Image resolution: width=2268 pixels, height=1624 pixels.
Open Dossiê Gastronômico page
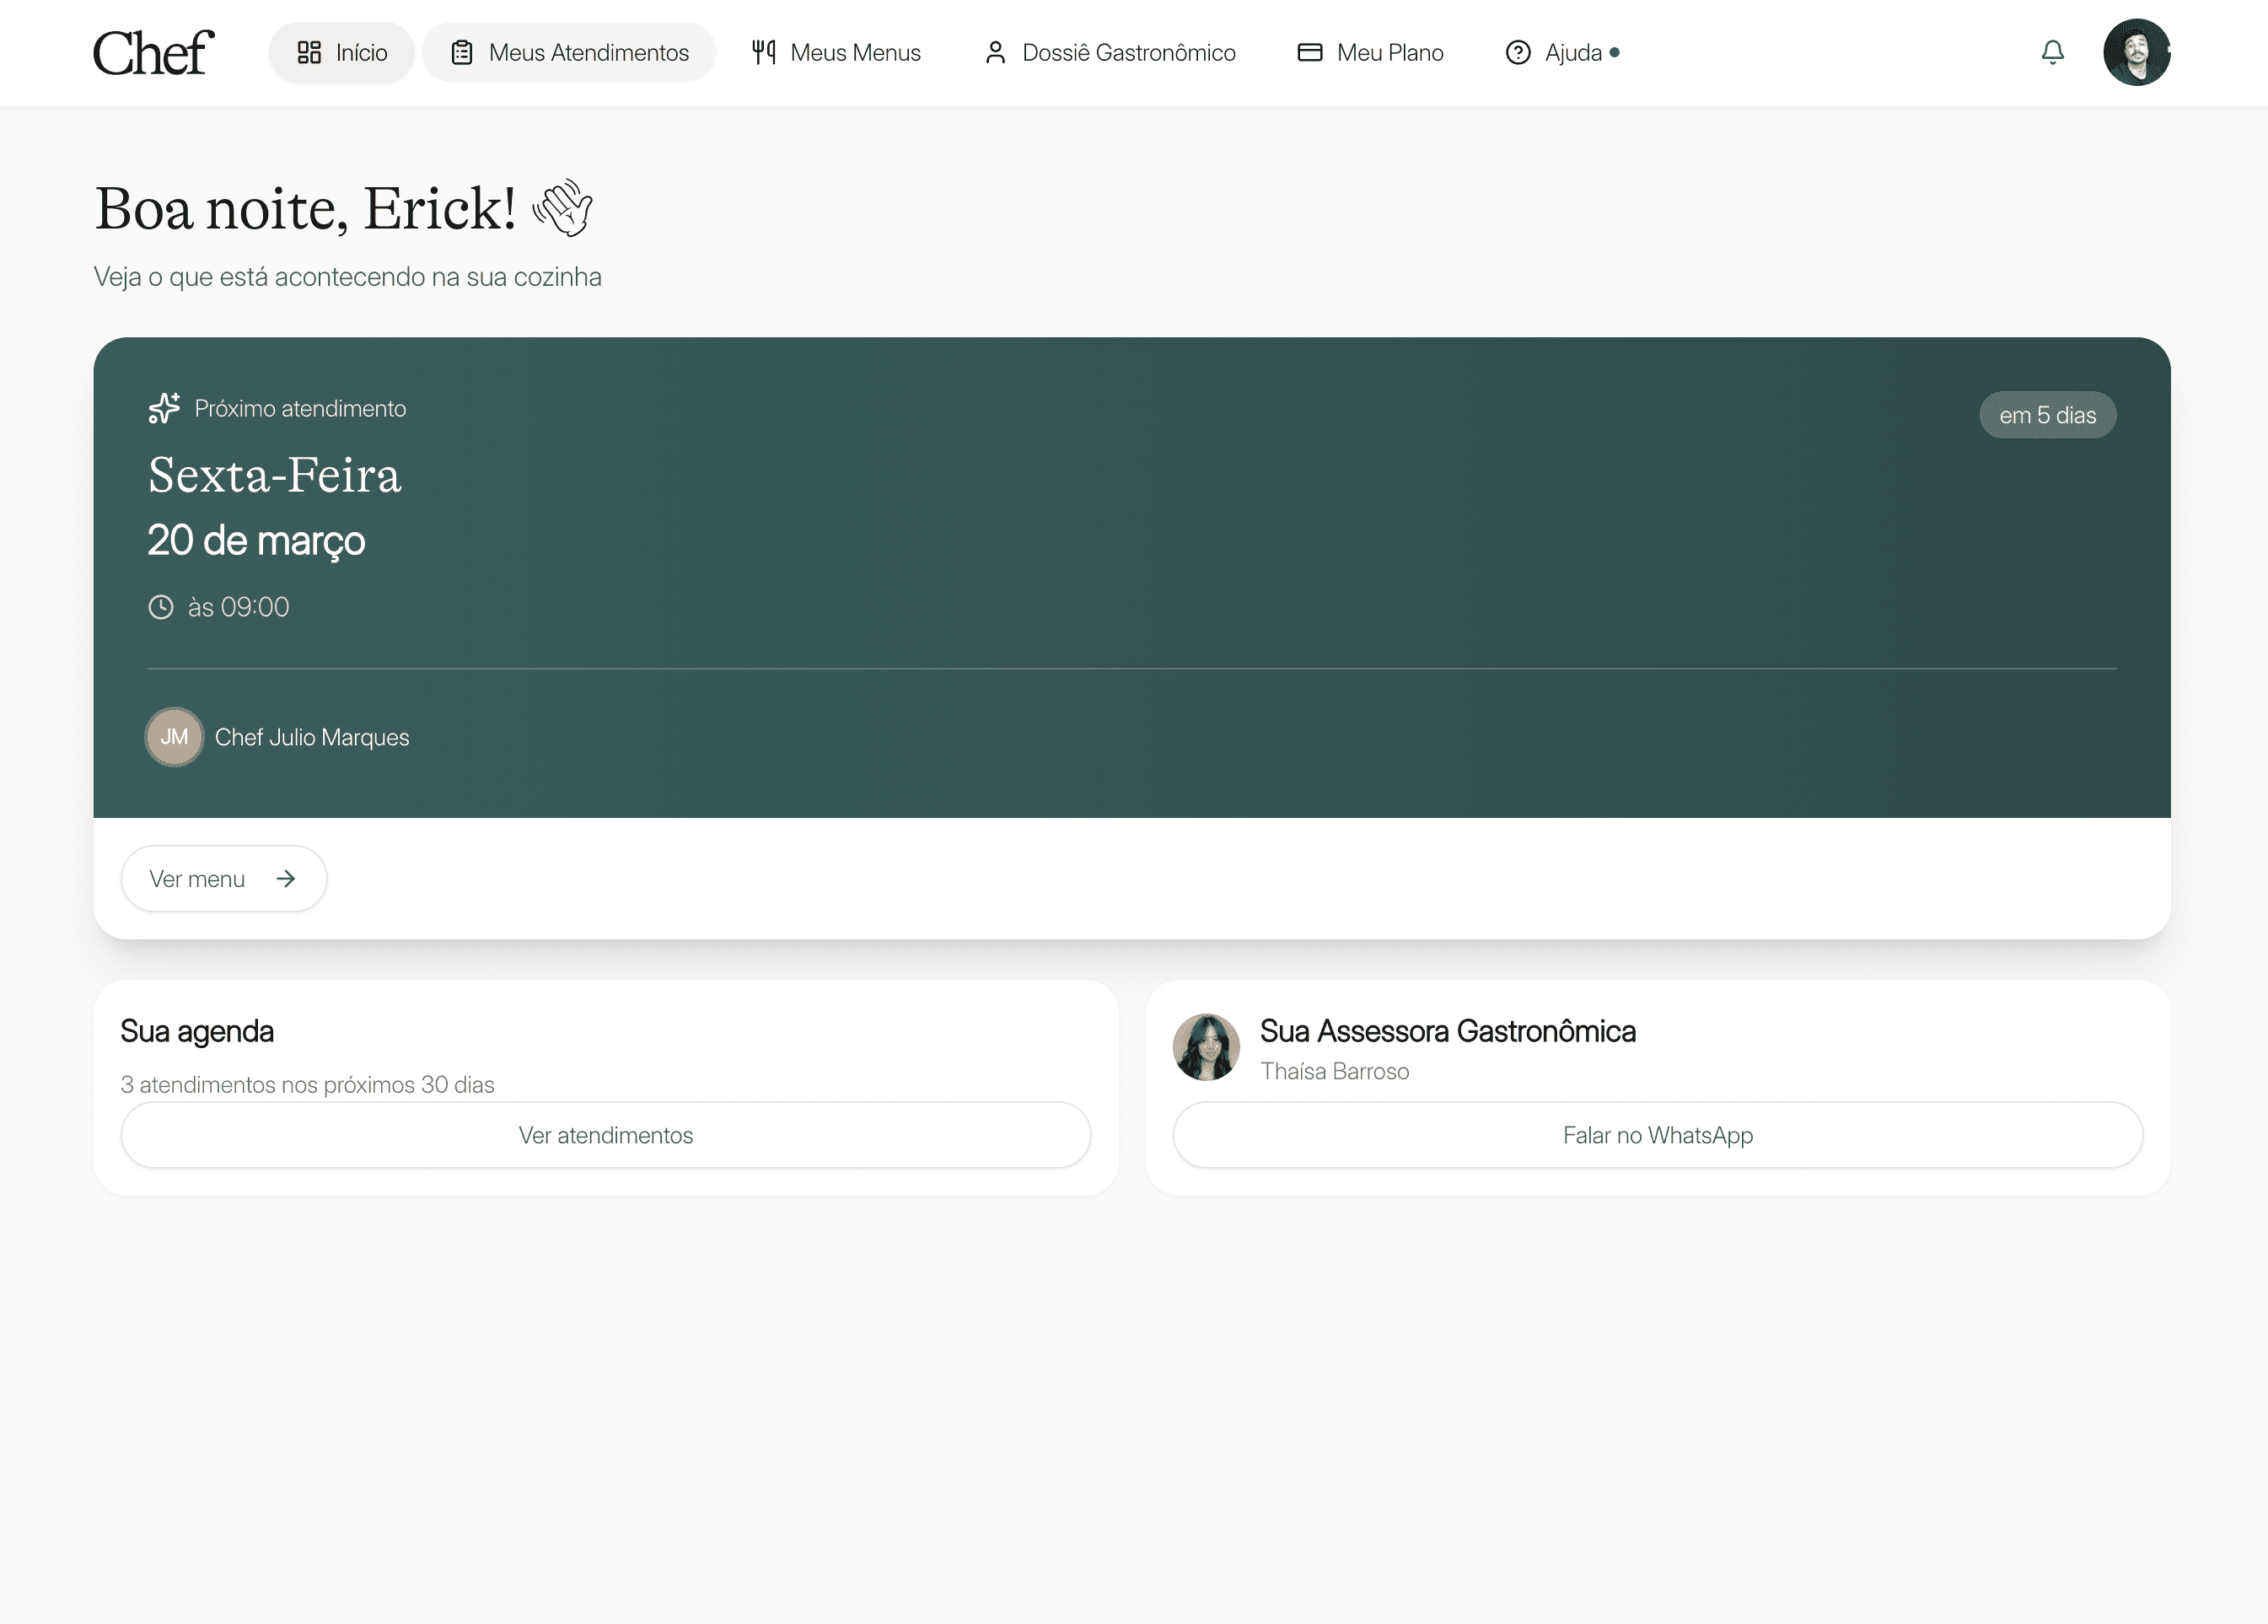click(x=1128, y=53)
